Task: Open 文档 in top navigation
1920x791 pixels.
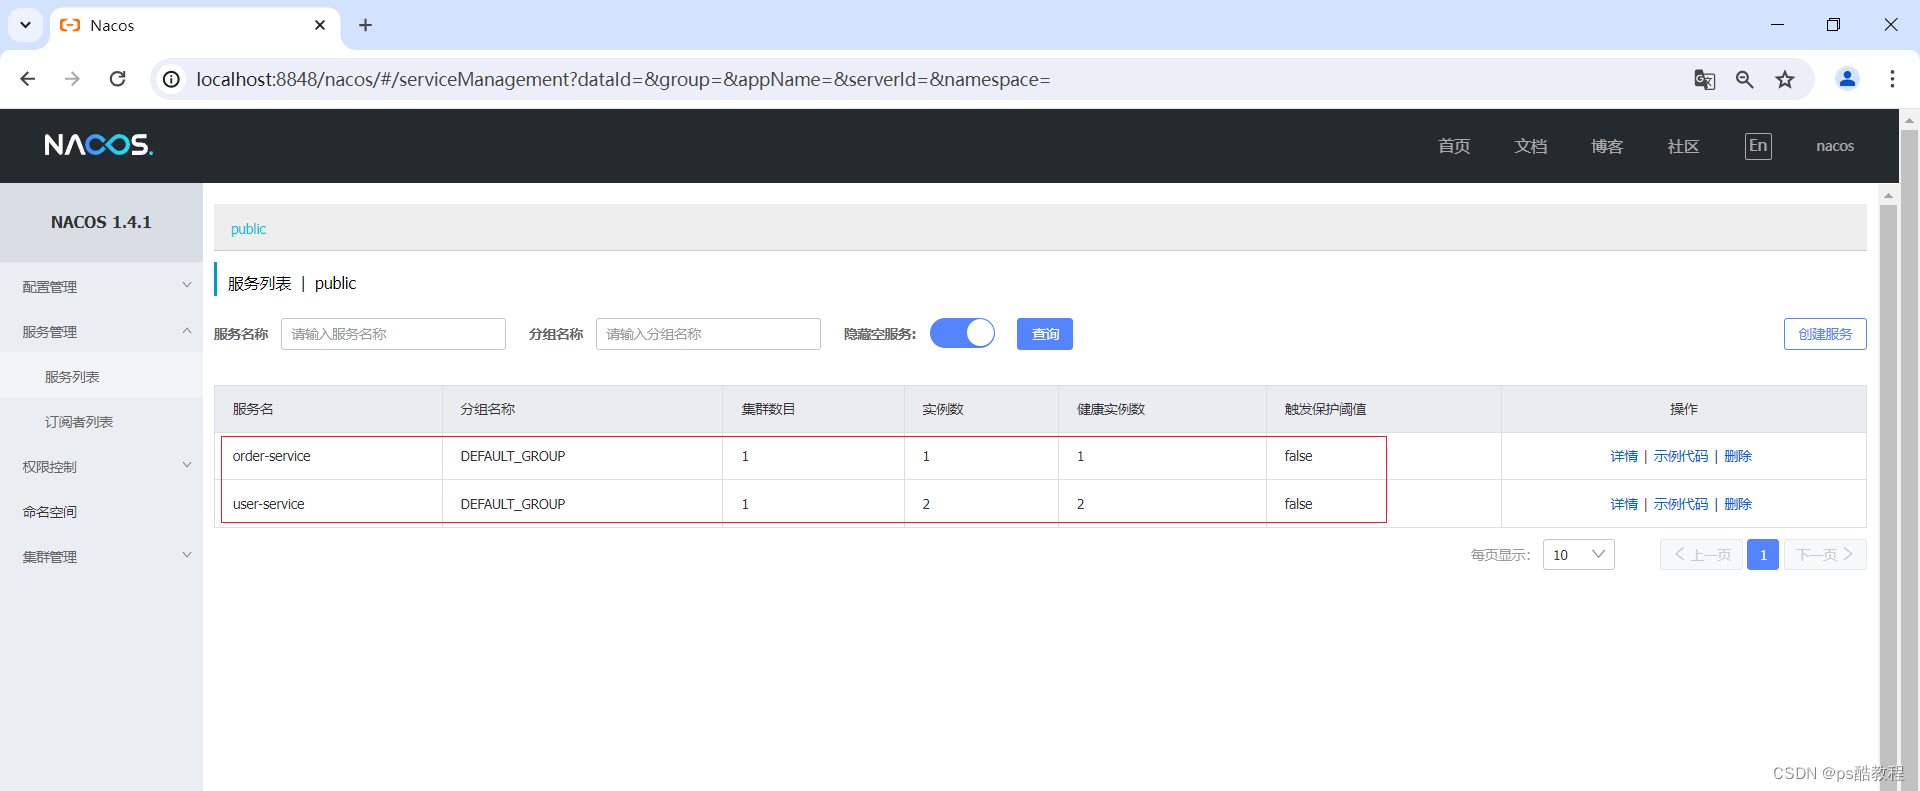Action: click(1531, 146)
